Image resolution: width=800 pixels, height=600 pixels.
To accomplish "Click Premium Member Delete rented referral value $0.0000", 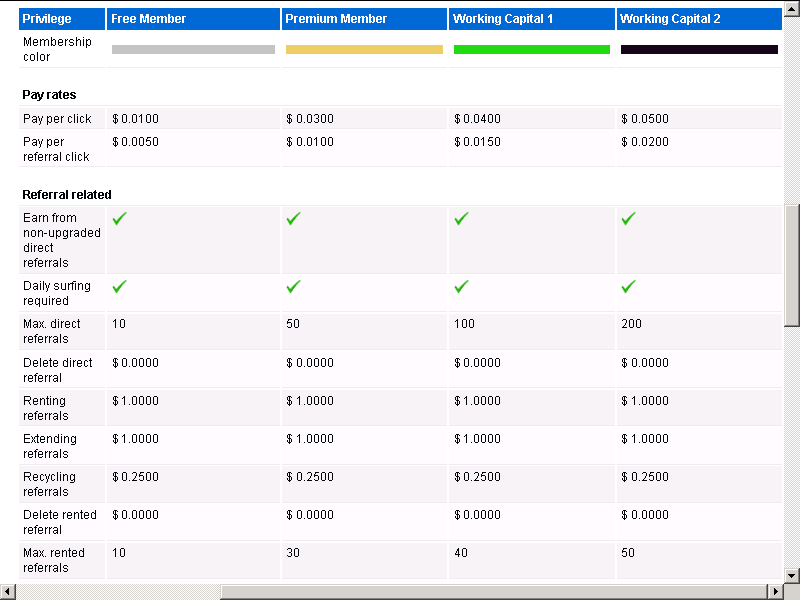I will 310,515.
